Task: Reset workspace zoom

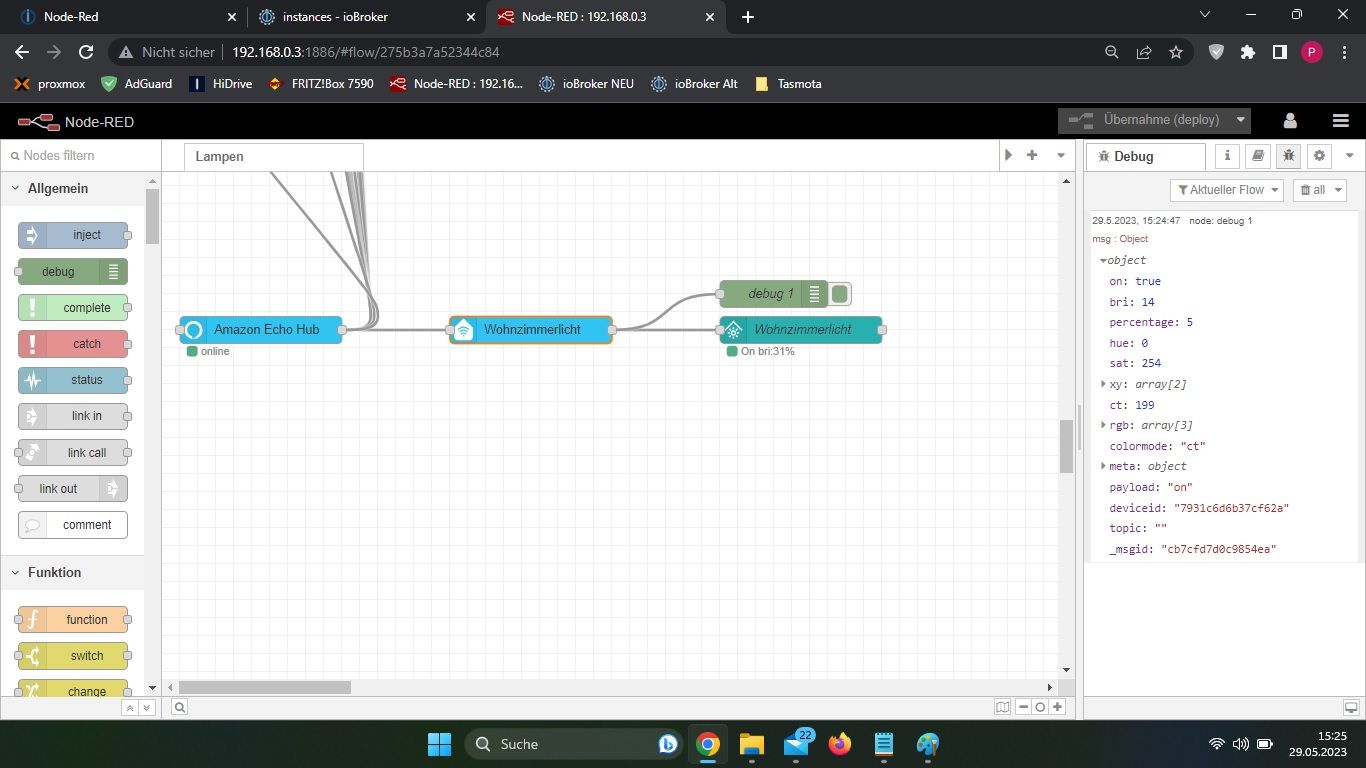Action: click(1040, 707)
